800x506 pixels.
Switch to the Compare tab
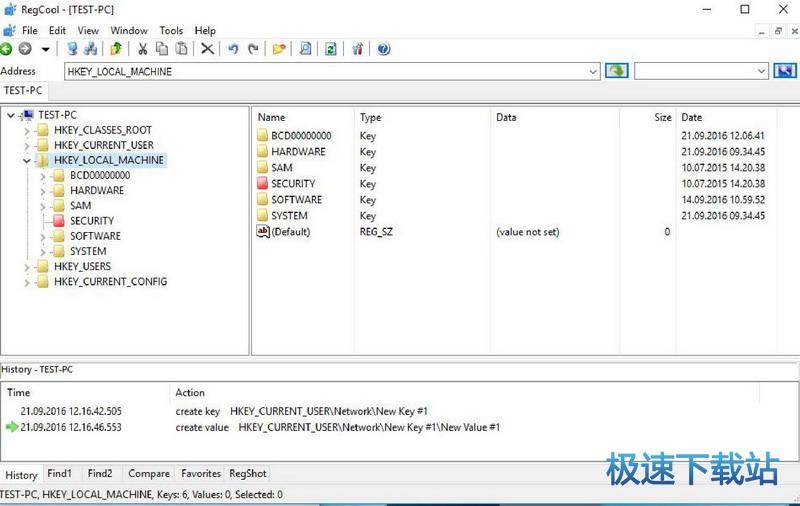[x=149, y=474]
